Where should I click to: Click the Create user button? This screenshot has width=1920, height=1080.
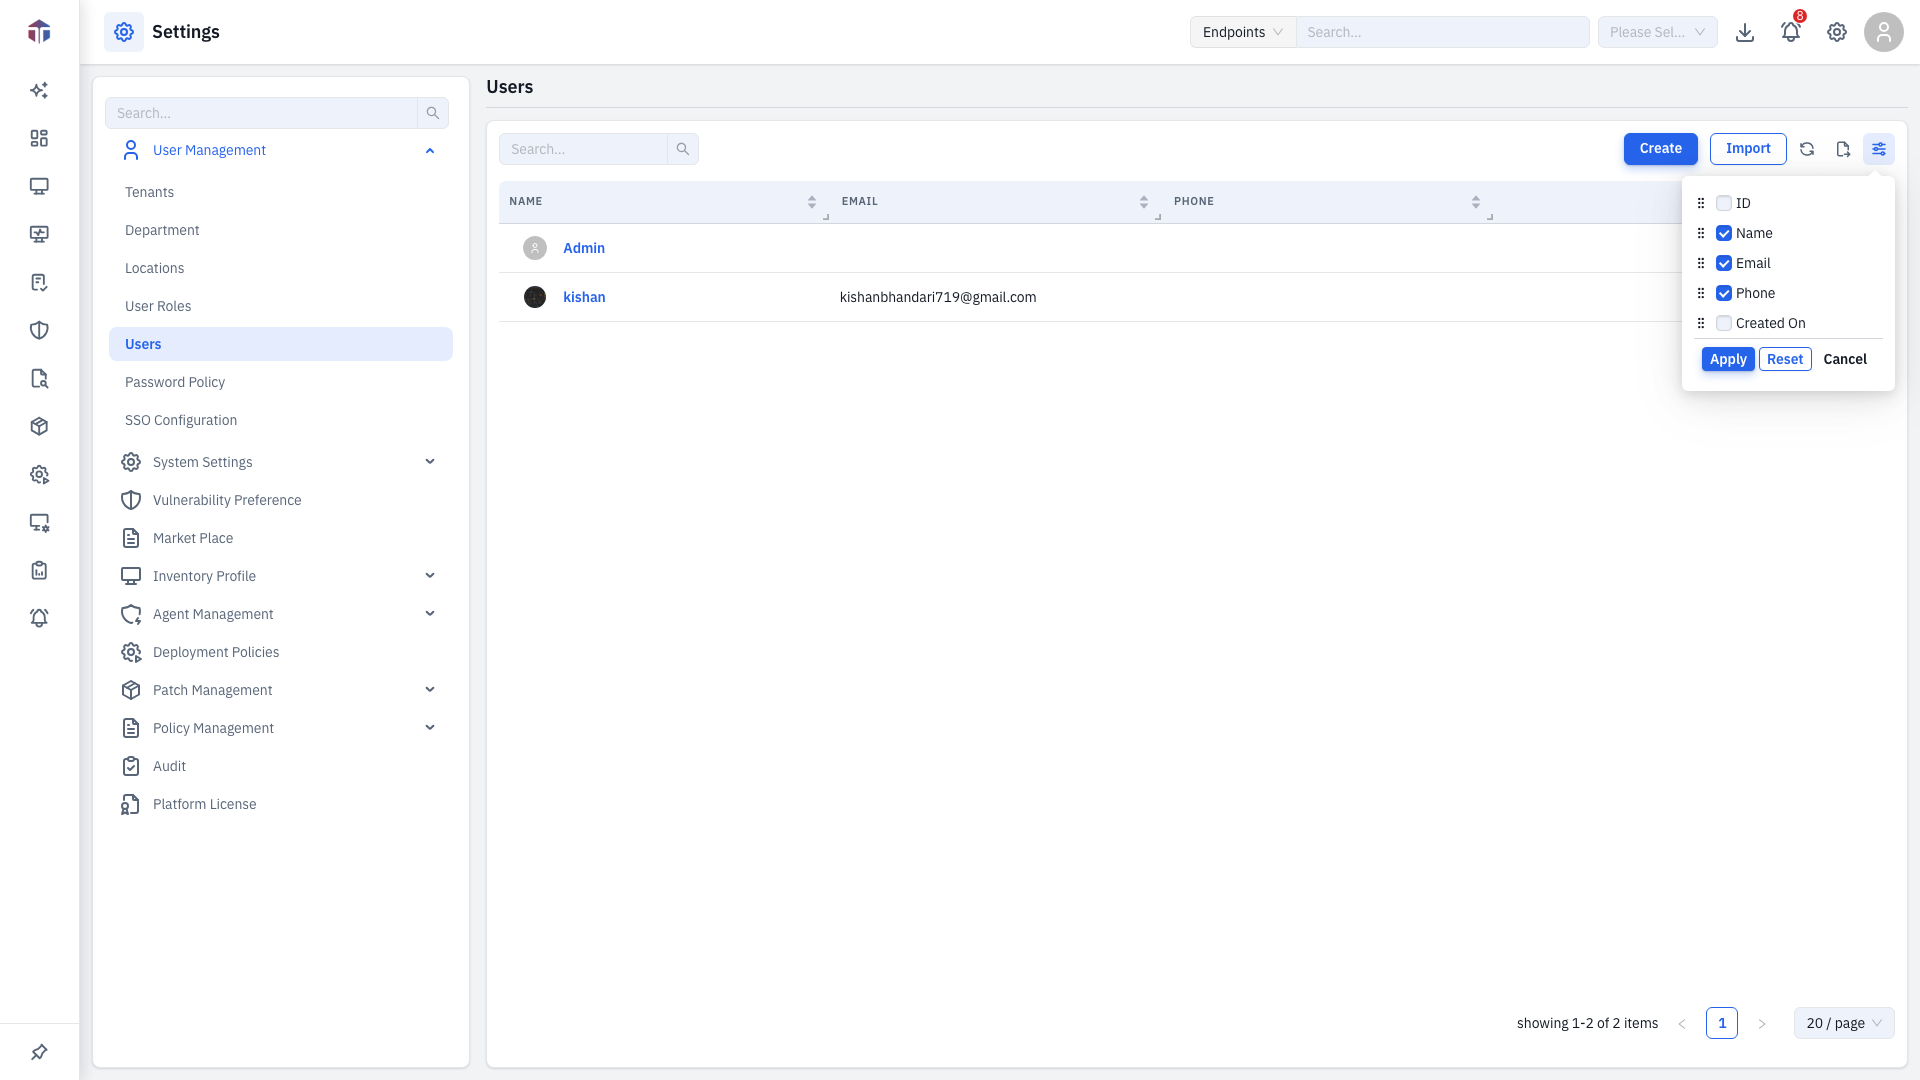pos(1660,149)
